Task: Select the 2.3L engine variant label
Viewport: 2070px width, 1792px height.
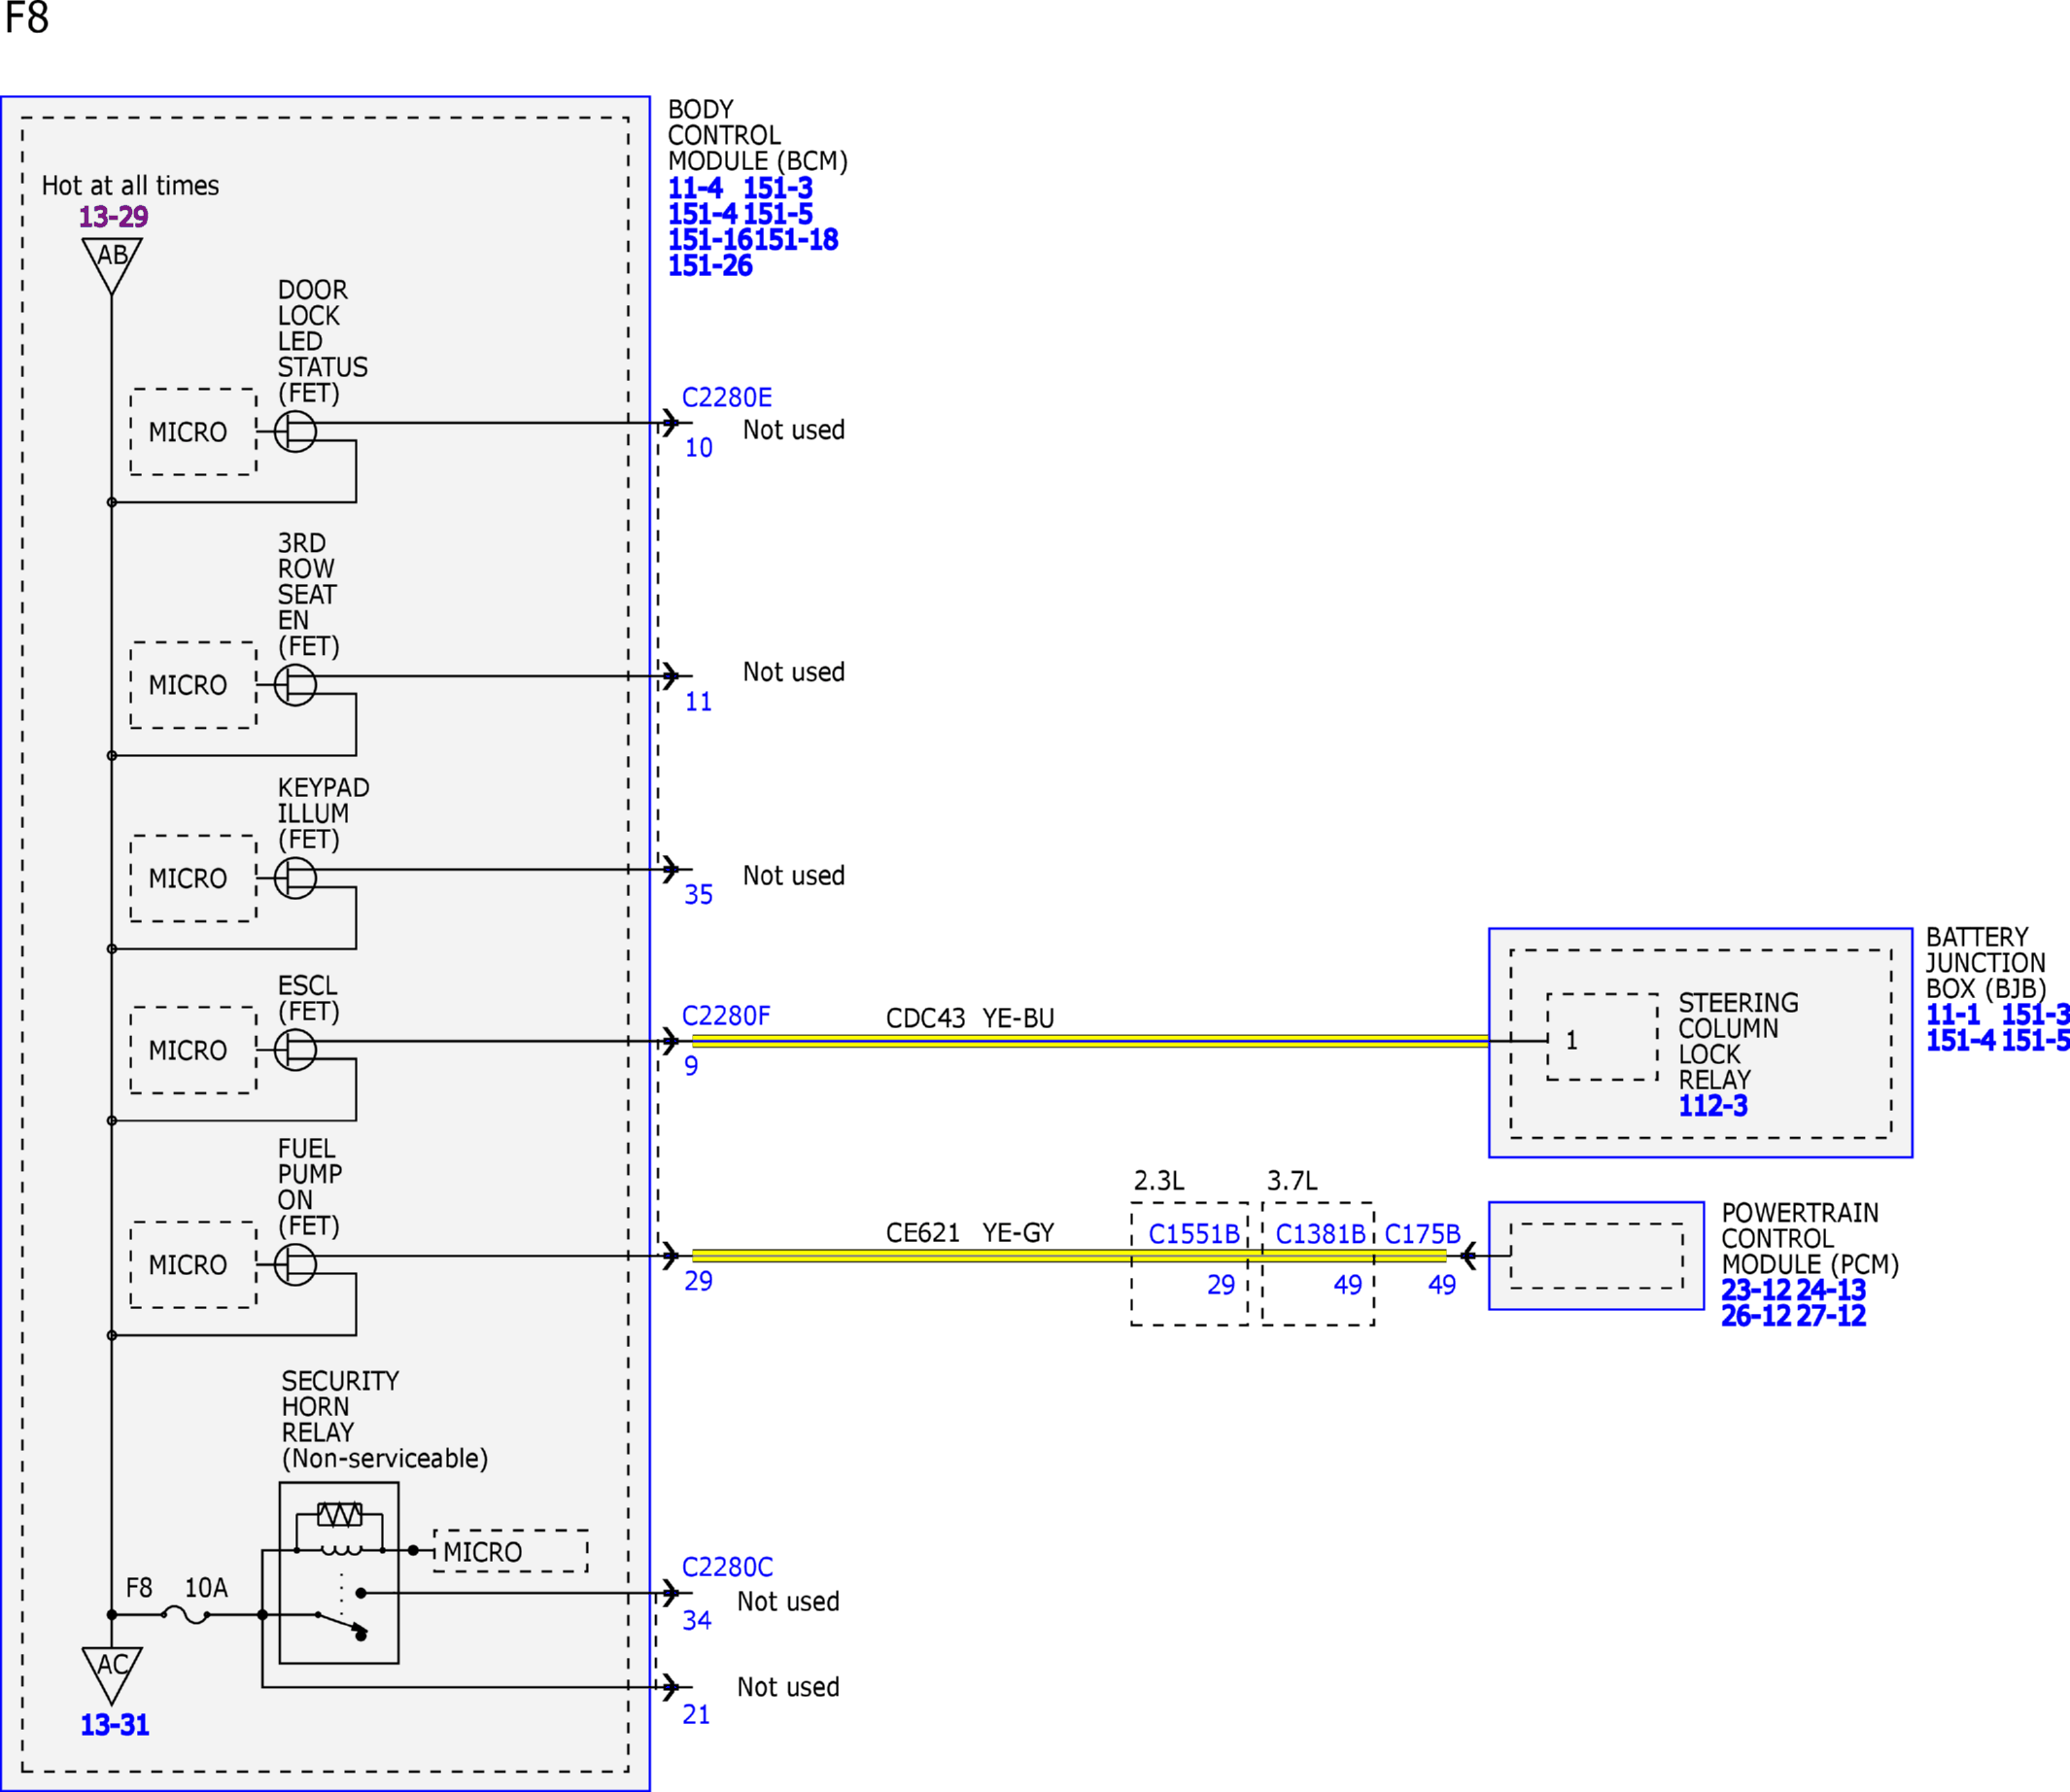Action: tap(1159, 1181)
